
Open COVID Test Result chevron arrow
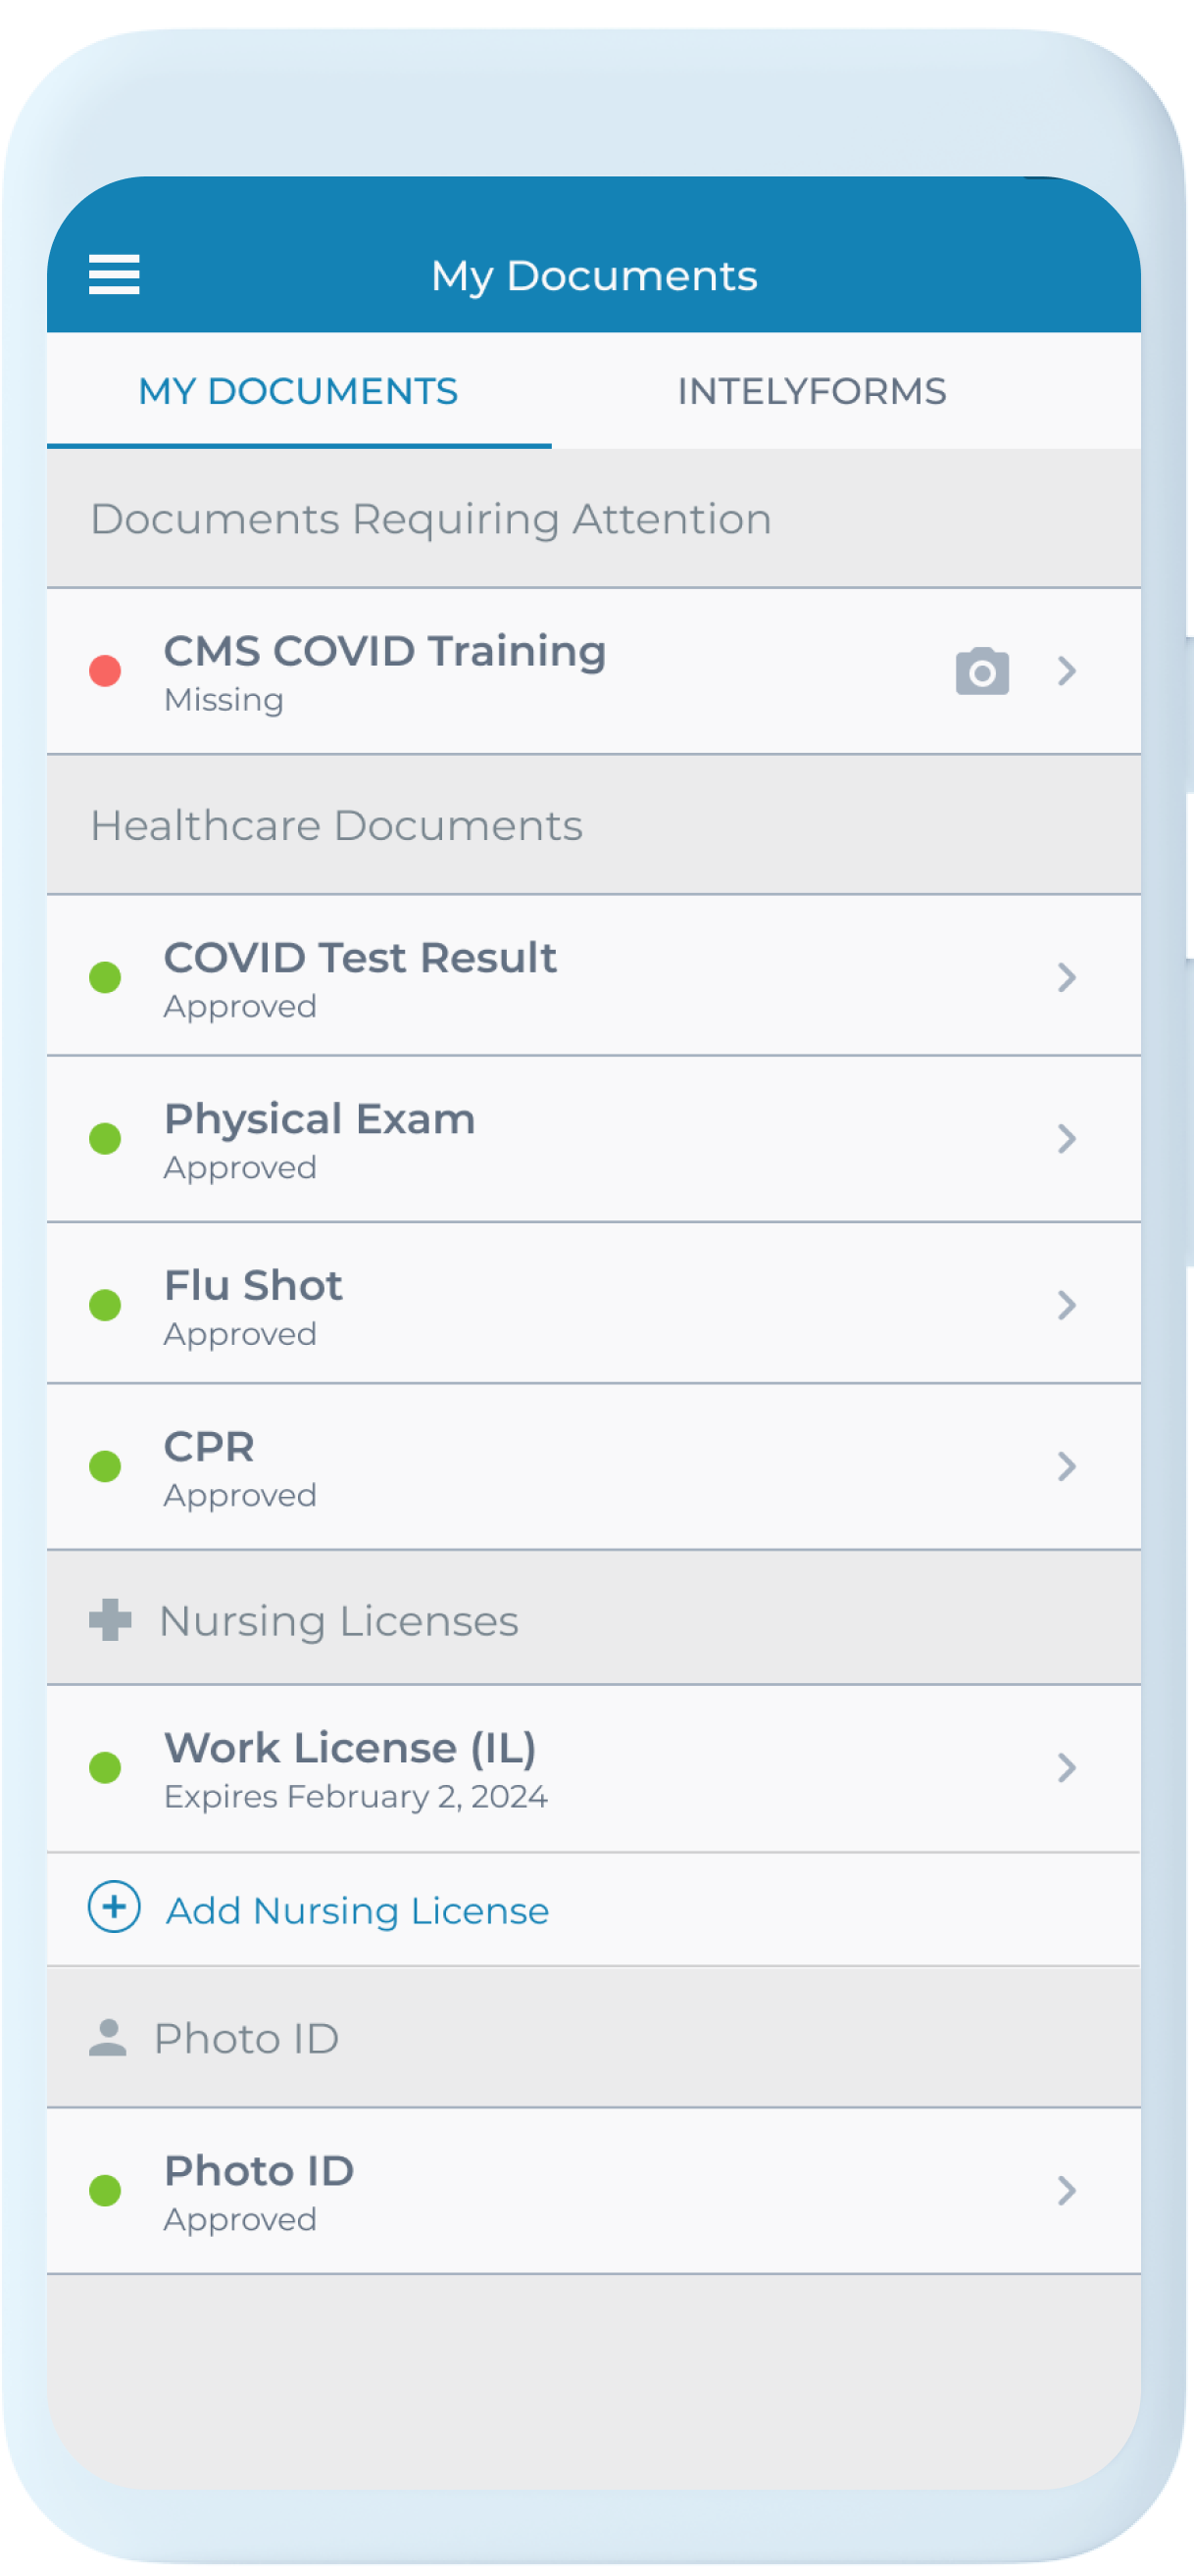coord(1067,977)
